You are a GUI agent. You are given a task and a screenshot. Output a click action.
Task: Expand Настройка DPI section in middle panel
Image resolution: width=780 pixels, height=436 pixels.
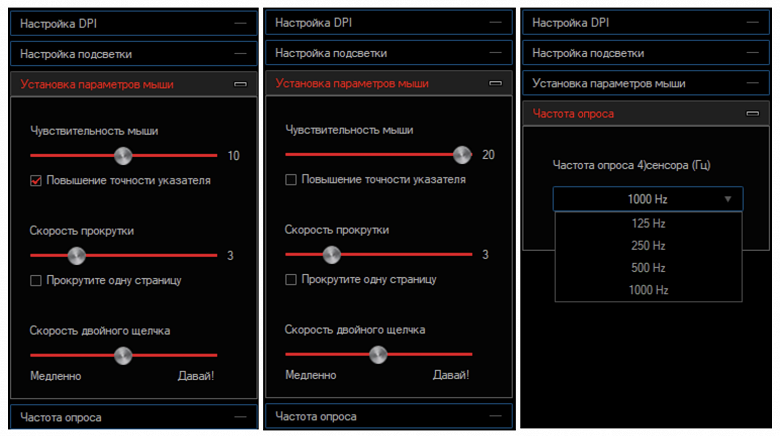[389, 22]
